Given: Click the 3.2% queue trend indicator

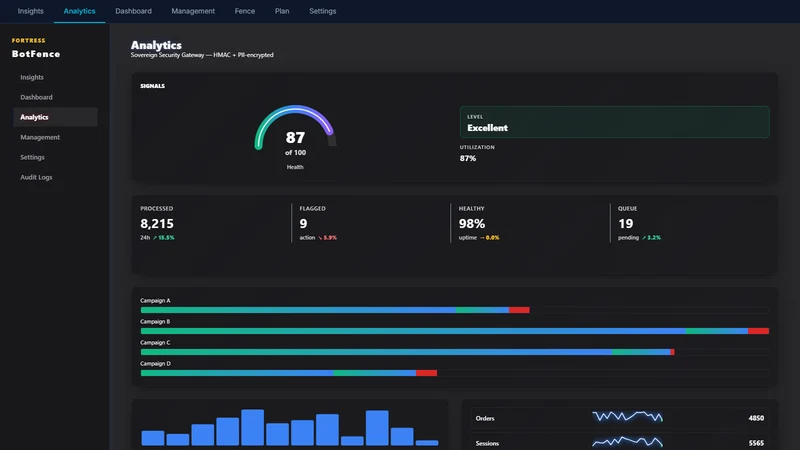Looking at the screenshot, I should 652,238.
